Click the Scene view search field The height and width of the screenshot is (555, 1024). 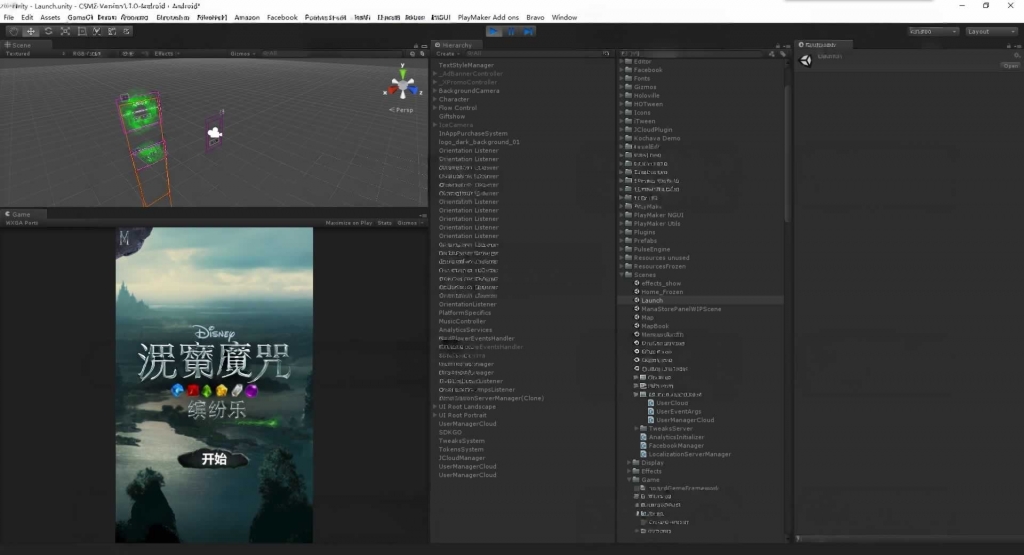pyautogui.click(x=333, y=54)
